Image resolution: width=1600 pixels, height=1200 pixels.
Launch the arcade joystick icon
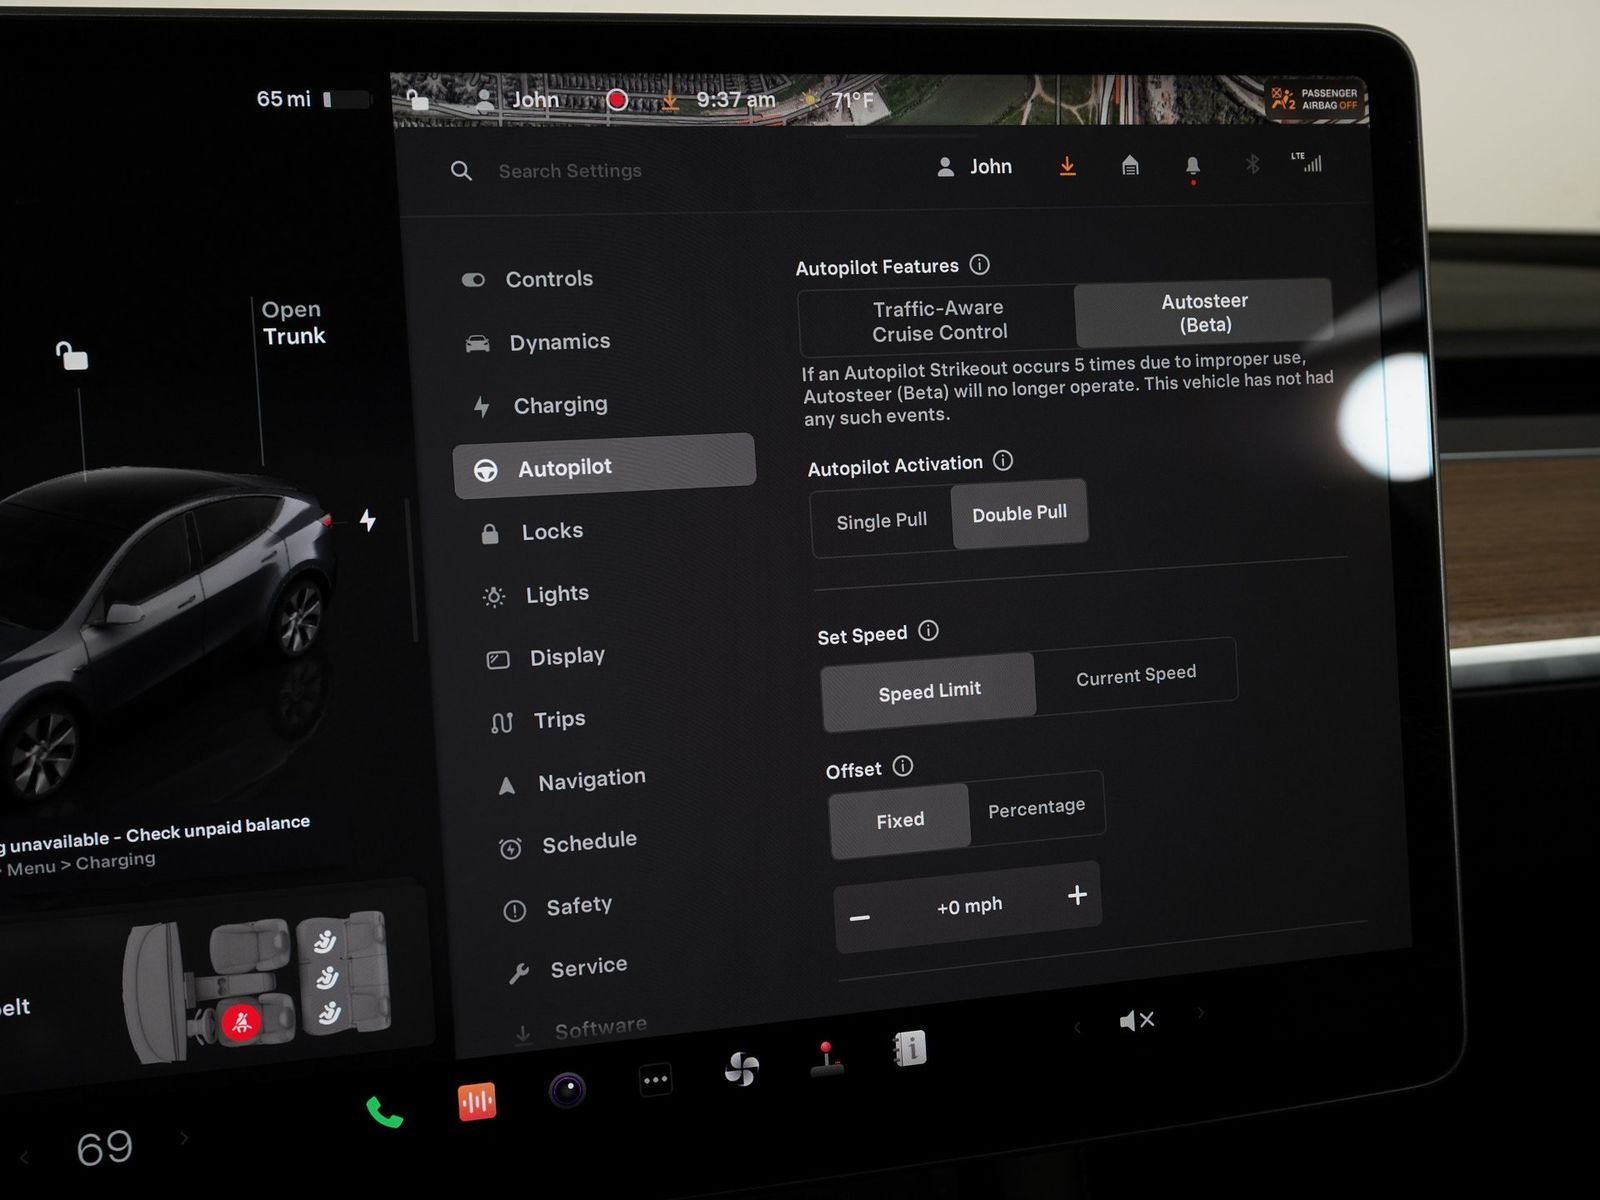(x=826, y=1060)
